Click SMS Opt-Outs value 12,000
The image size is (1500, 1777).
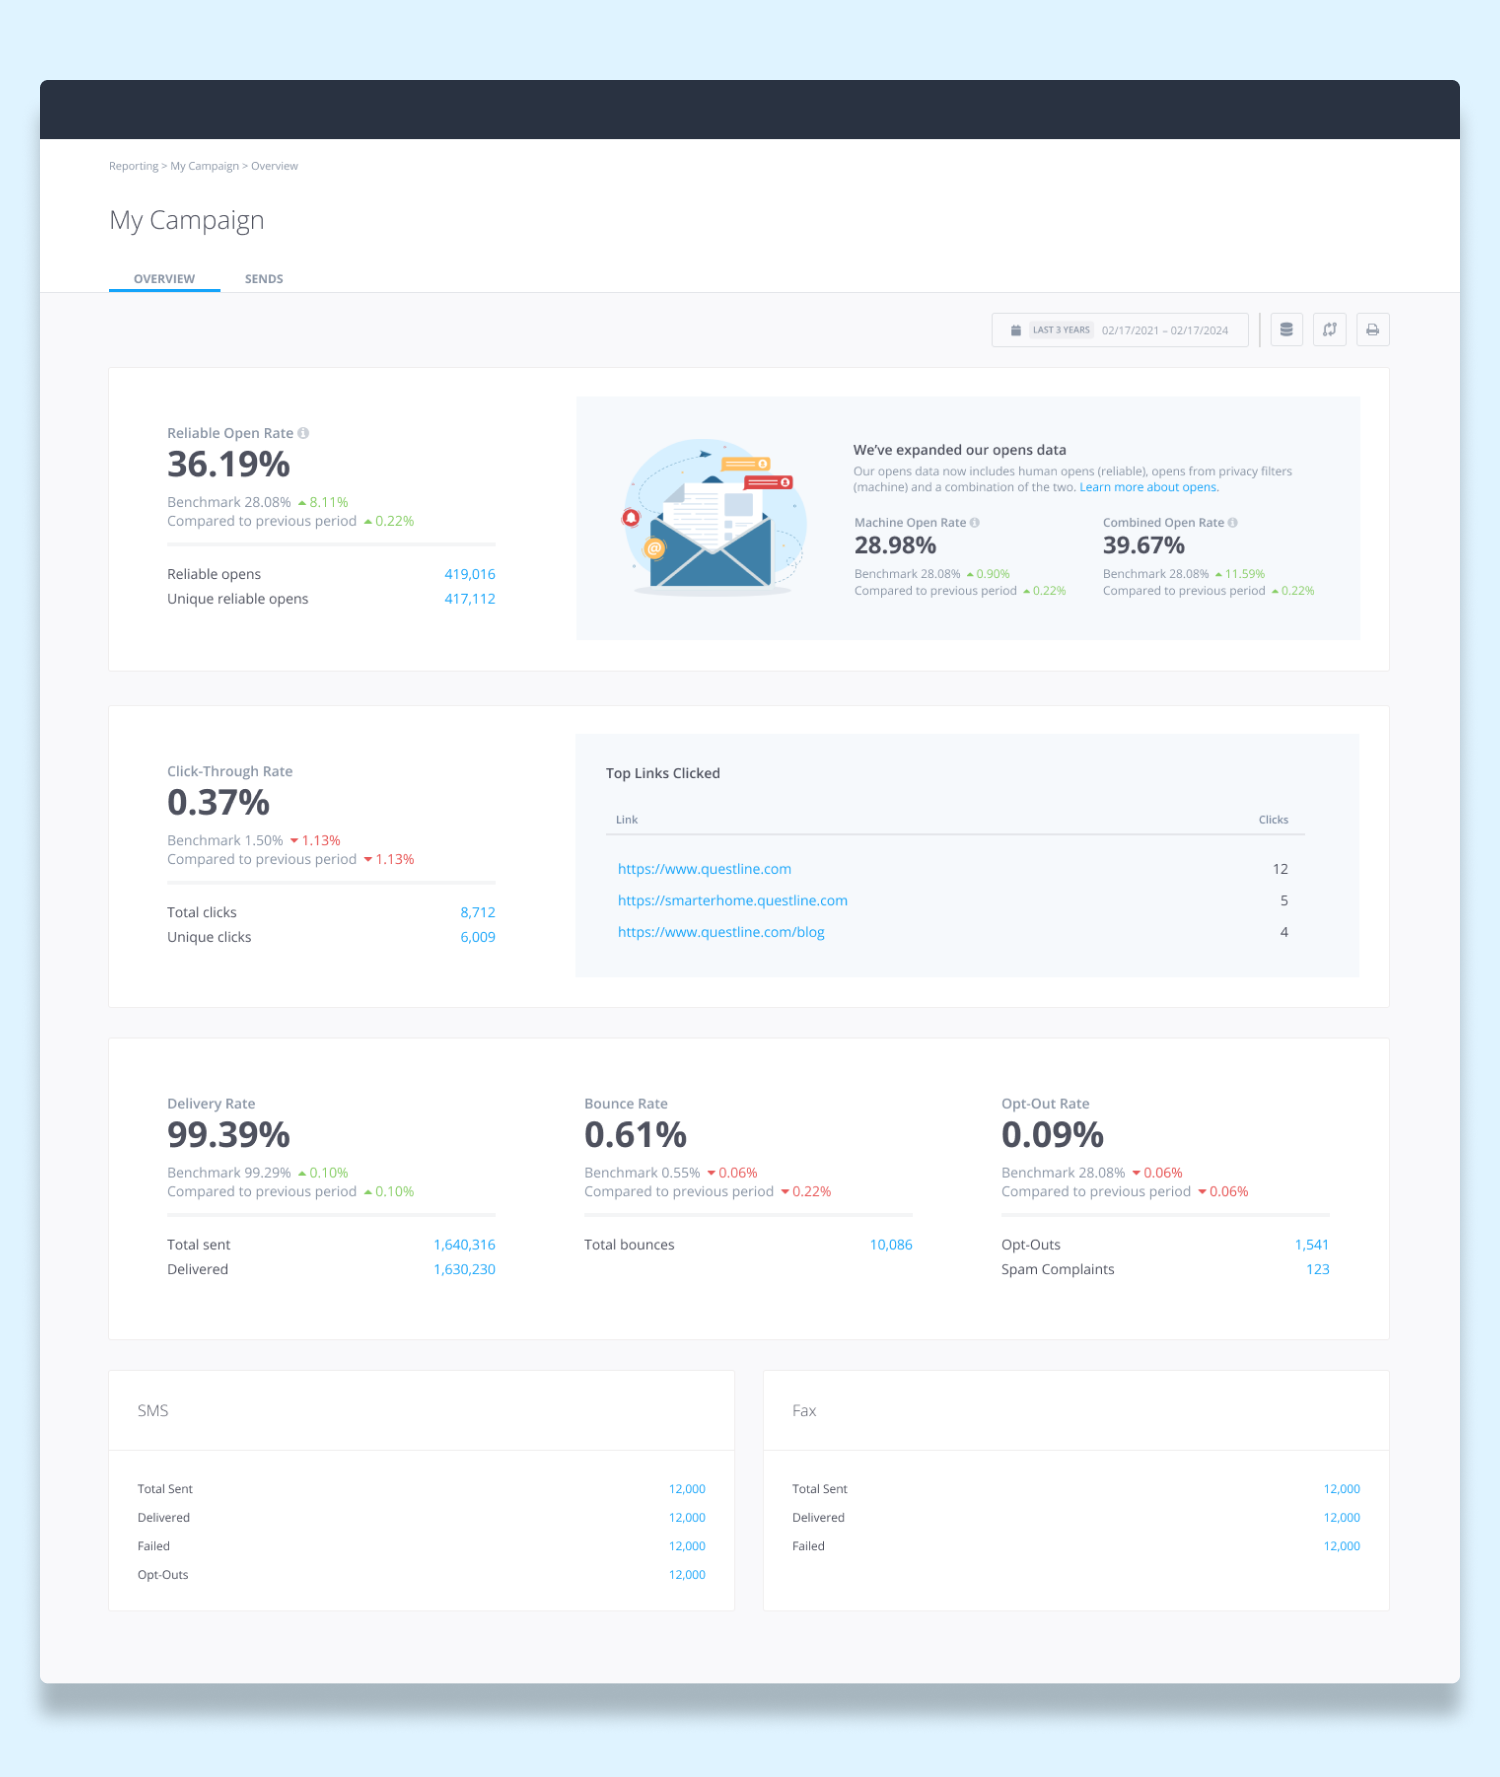coord(687,1575)
